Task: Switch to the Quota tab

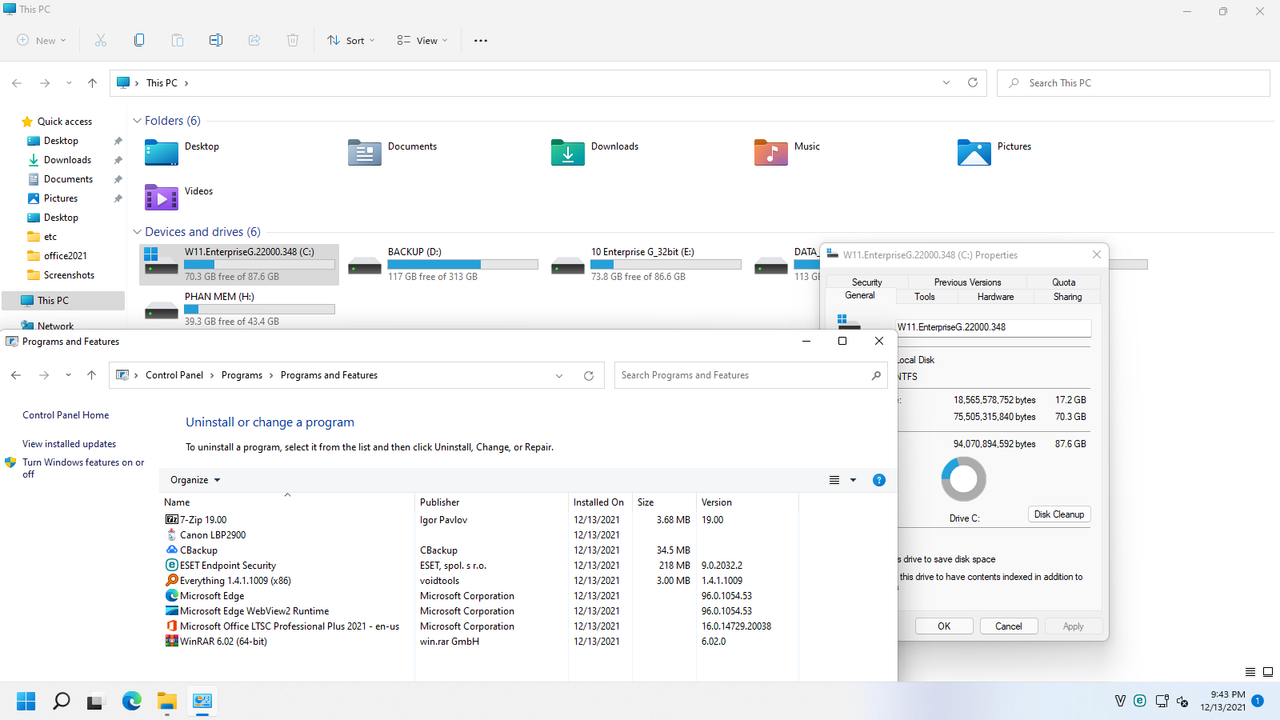Action: pos(1064,282)
